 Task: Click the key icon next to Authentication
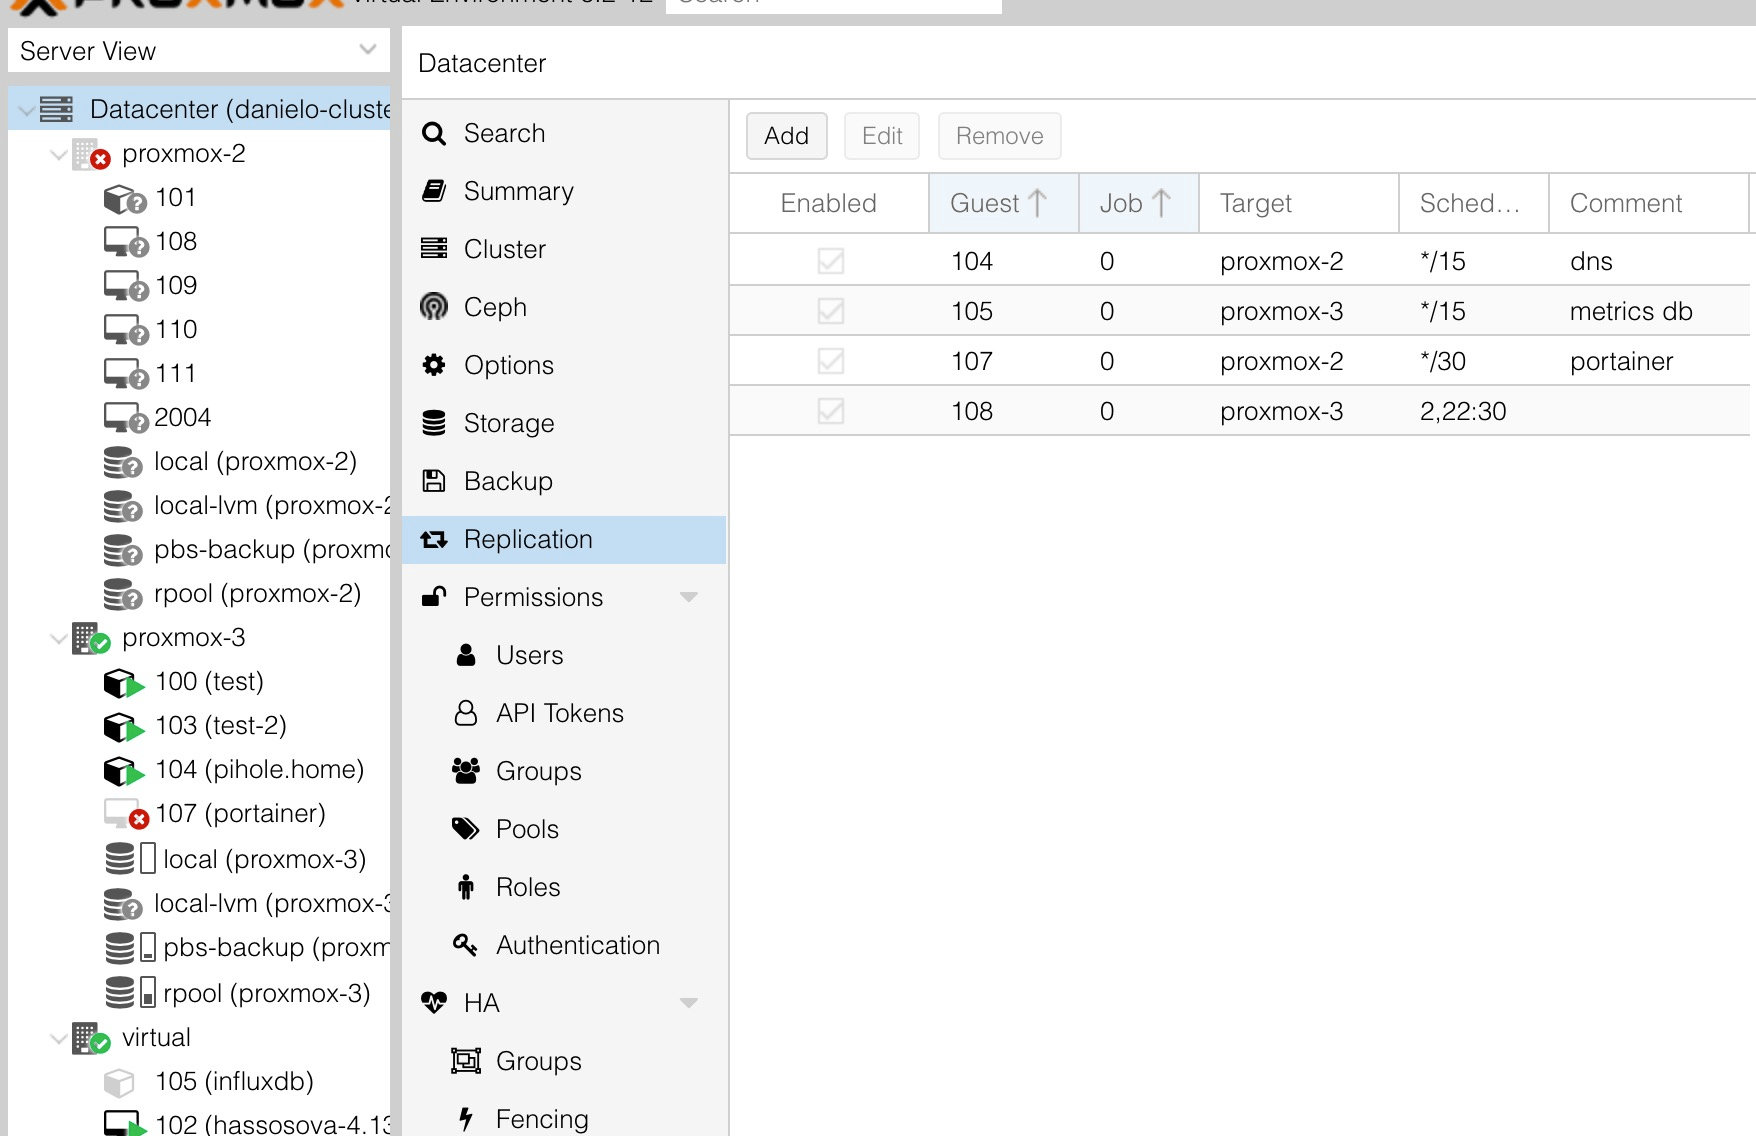coord(465,944)
